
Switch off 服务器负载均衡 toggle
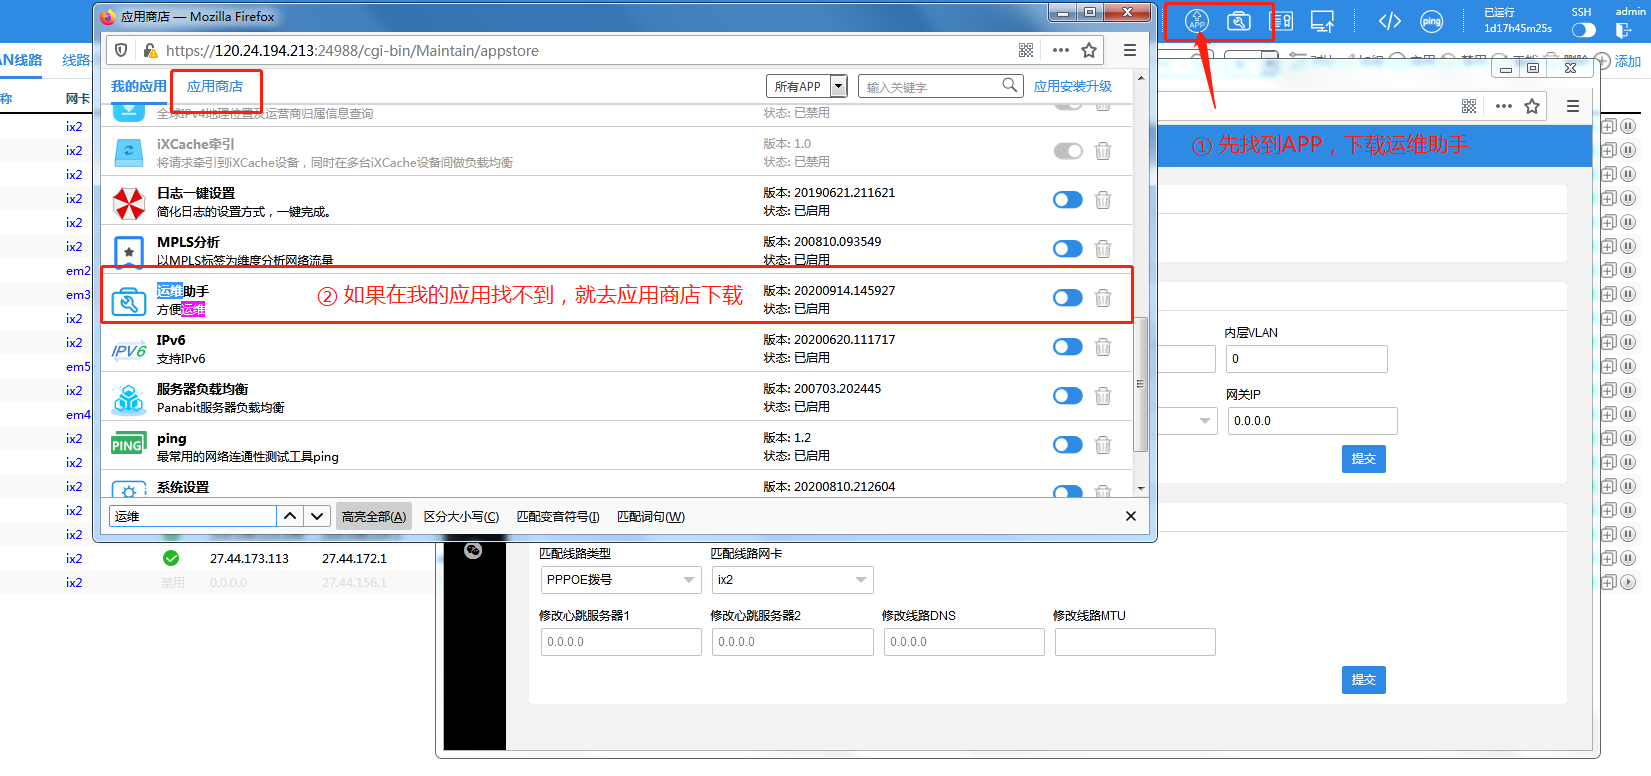pyautogui.click(x=1067, y=396)
